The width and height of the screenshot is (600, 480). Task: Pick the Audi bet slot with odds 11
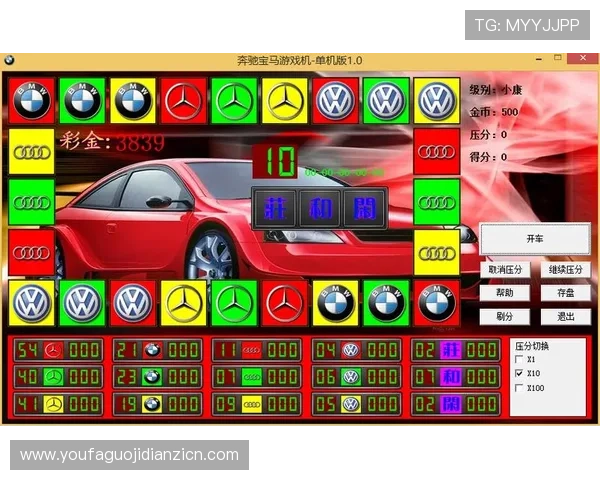254,350
